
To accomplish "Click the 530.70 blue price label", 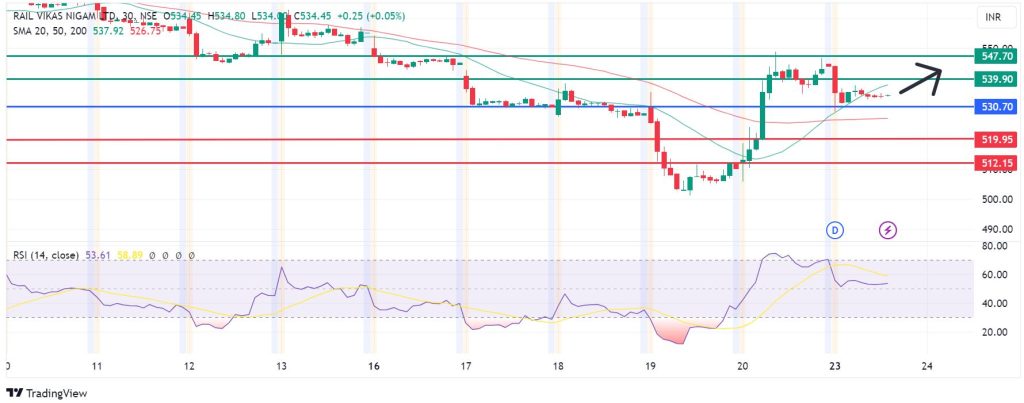I will [x=997, y=106].
